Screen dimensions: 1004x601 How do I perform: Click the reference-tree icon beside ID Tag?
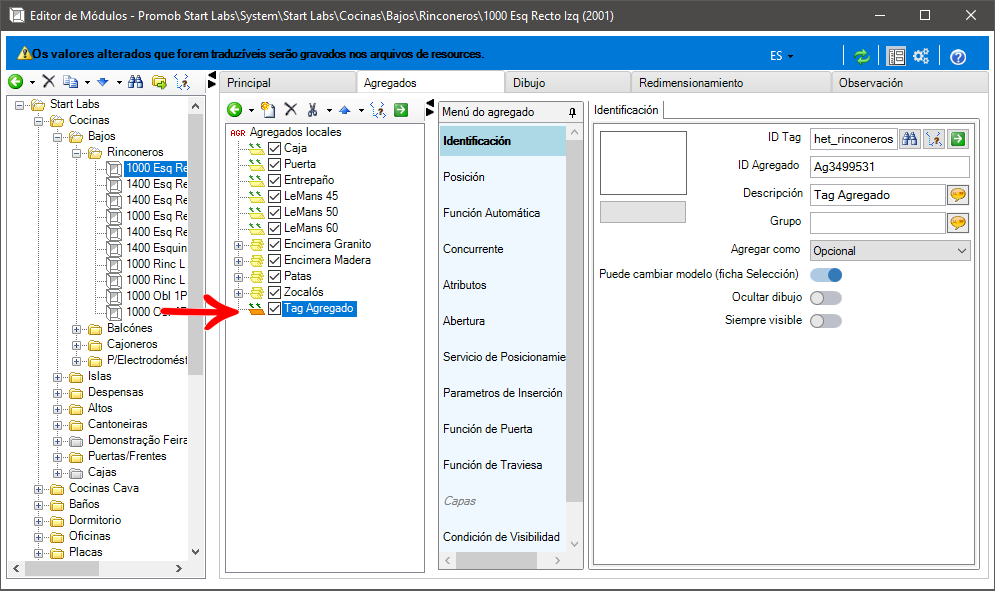pos(934,139)
